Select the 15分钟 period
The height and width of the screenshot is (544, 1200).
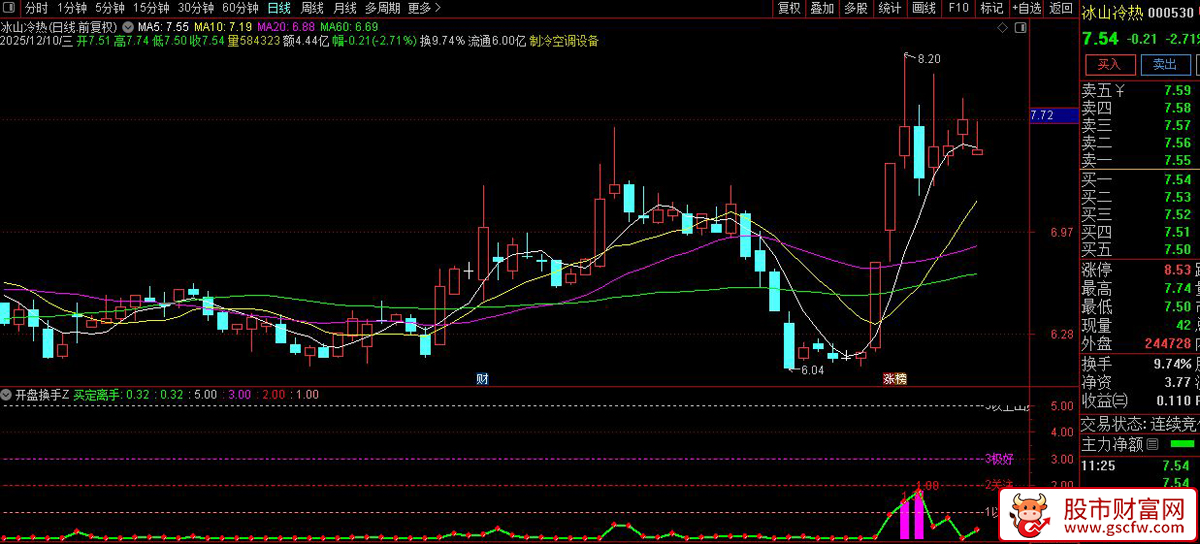coord(151,8)
